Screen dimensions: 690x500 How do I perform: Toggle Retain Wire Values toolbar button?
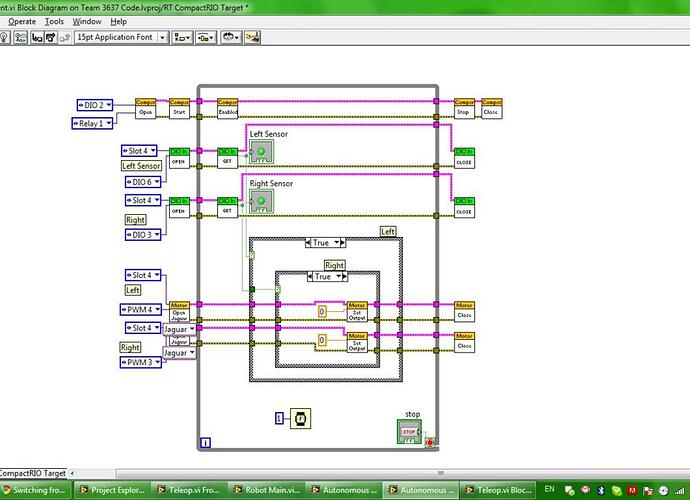click(x=20, y=38)
